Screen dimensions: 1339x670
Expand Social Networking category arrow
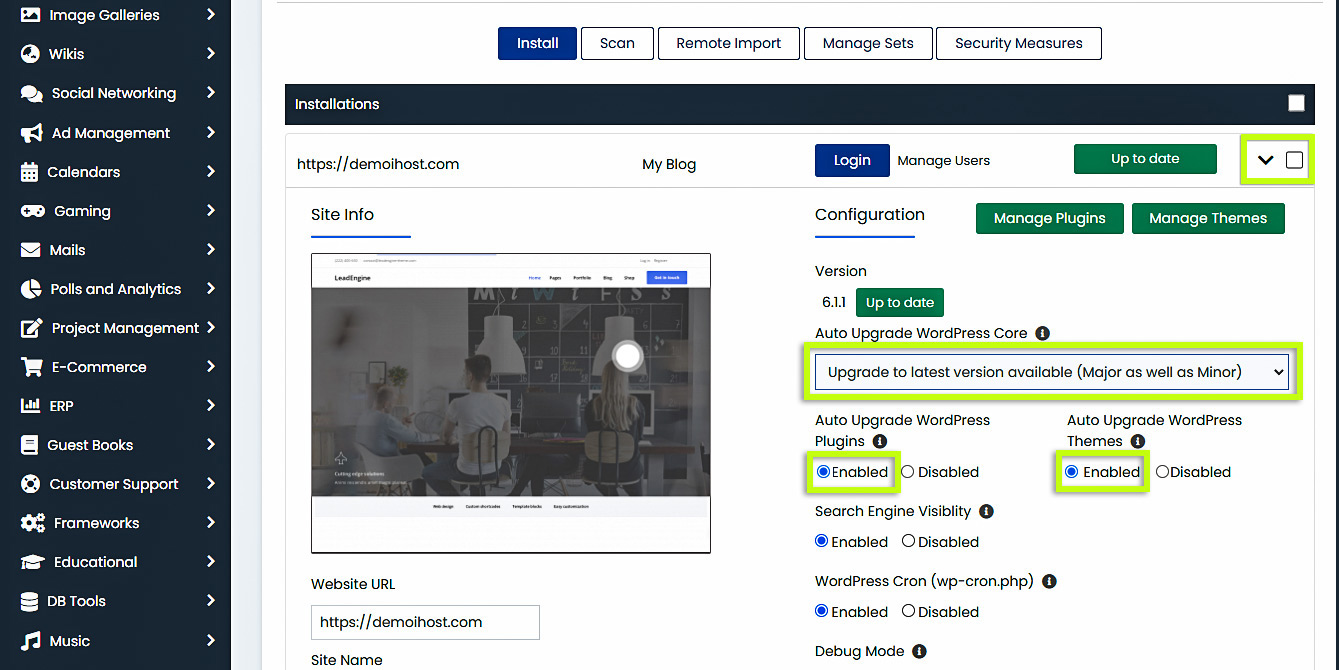tap(210, 93)
